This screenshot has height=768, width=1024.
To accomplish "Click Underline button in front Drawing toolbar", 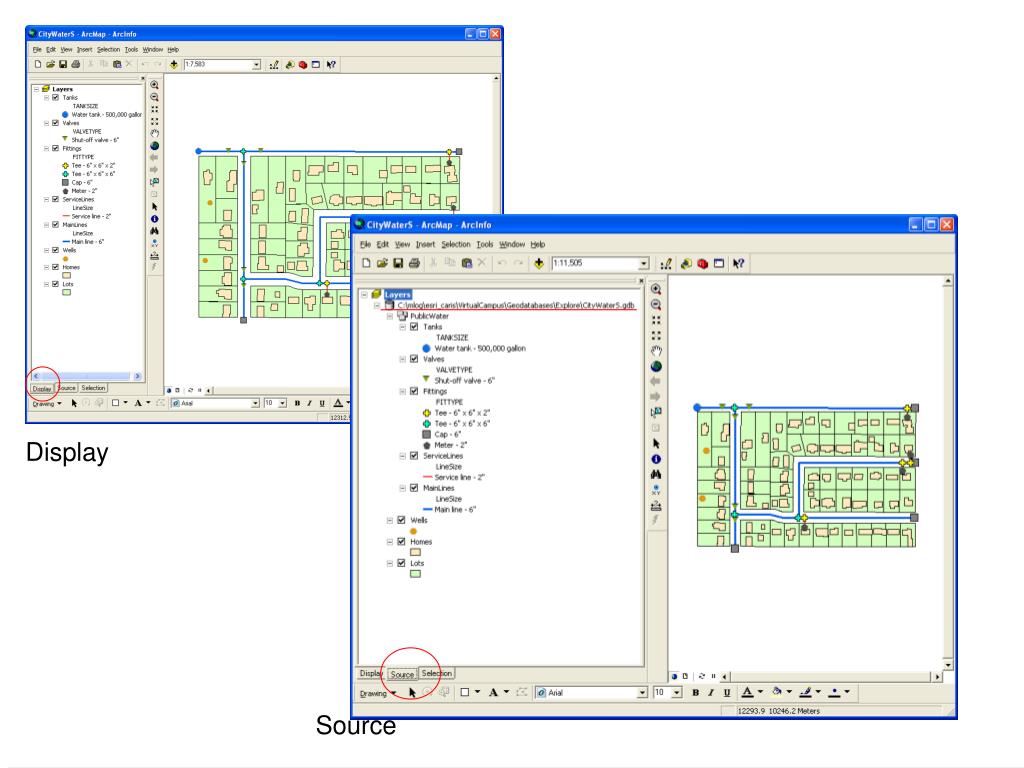I will pyautogui.click(x=727, y=692).
